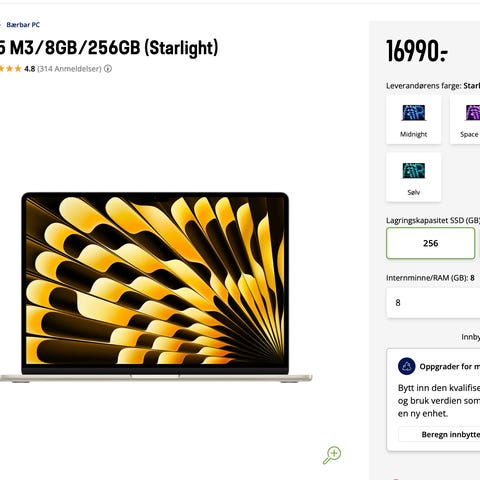Choose the Space Grey color option
Viewport: 480px width, 480px height.
[x=465, y=119]
